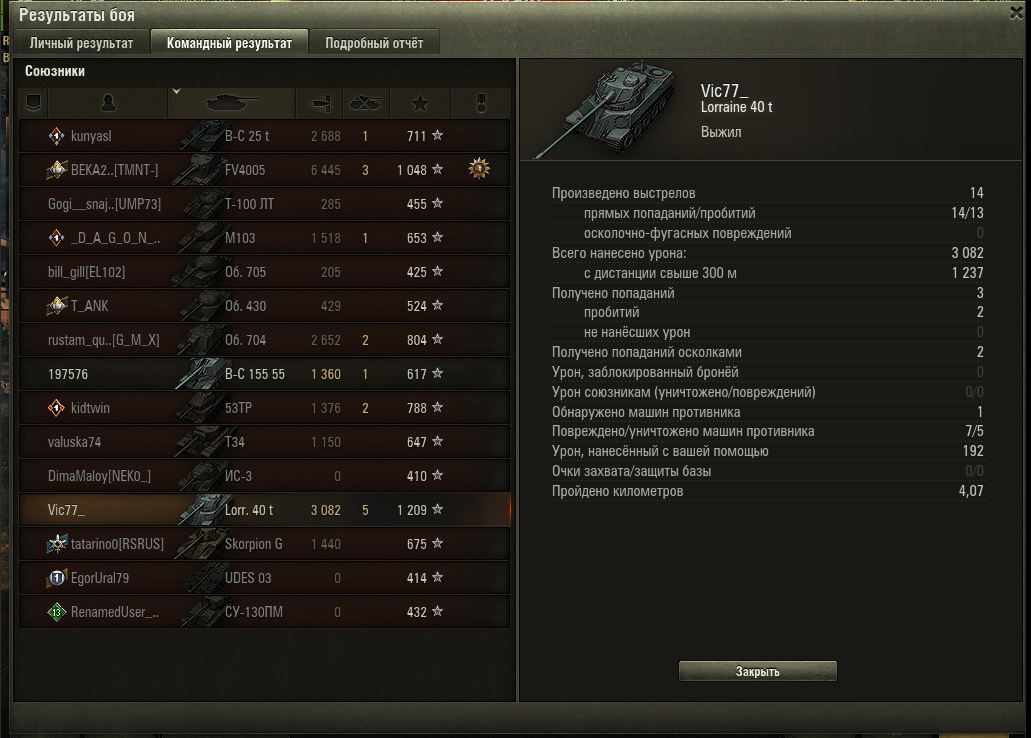Select kunyasl row in allies list
The width and height of the screenshot is (1031, 738).
(264, 135)
